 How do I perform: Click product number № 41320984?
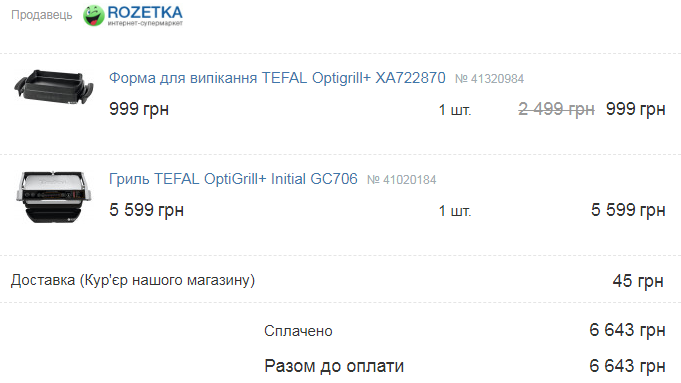point(489,79)
